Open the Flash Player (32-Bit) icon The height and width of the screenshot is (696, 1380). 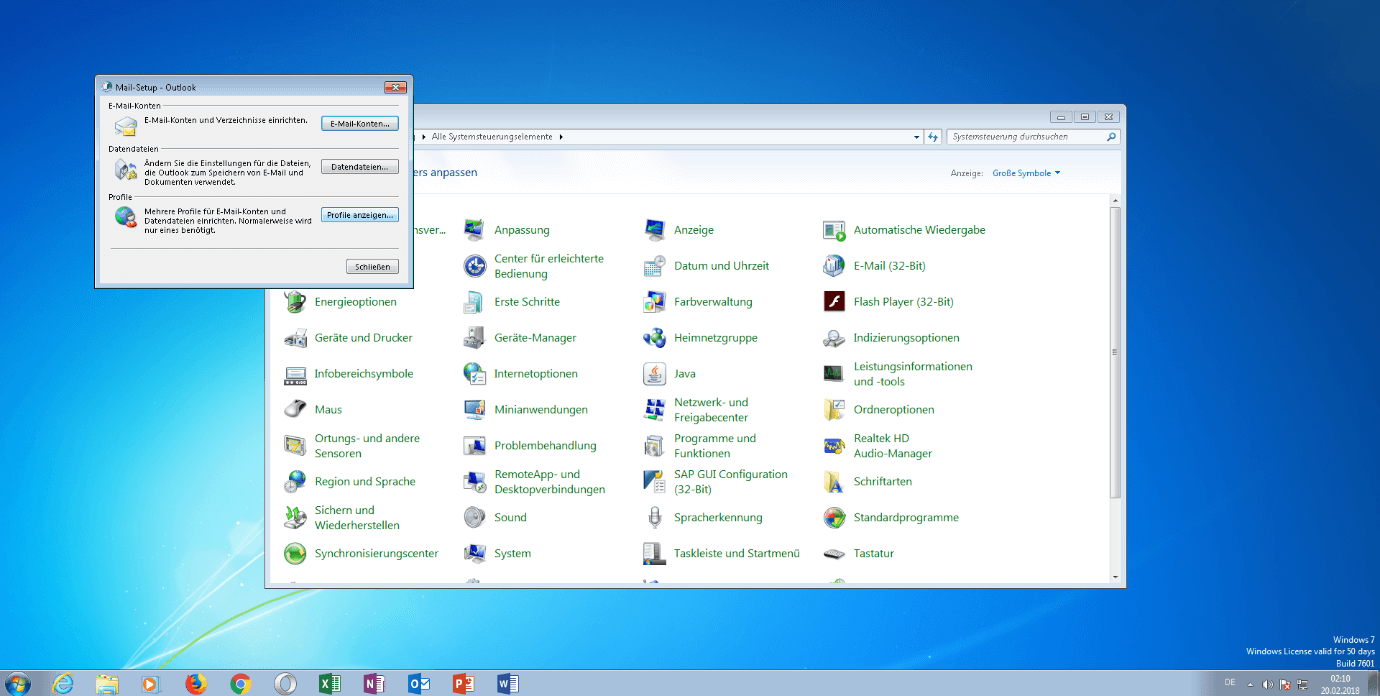coord(834,302)
